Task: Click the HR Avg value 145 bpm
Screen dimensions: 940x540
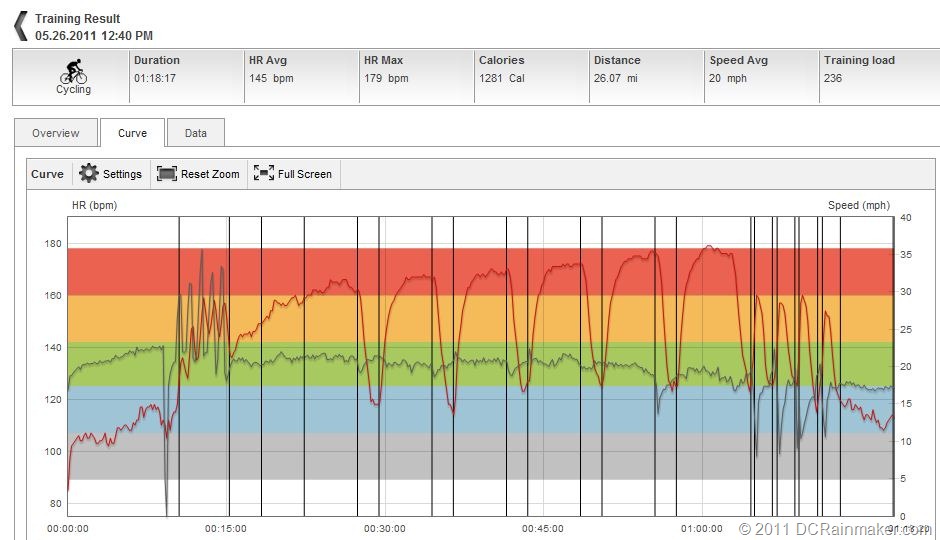Action: [x=271, y=78]
